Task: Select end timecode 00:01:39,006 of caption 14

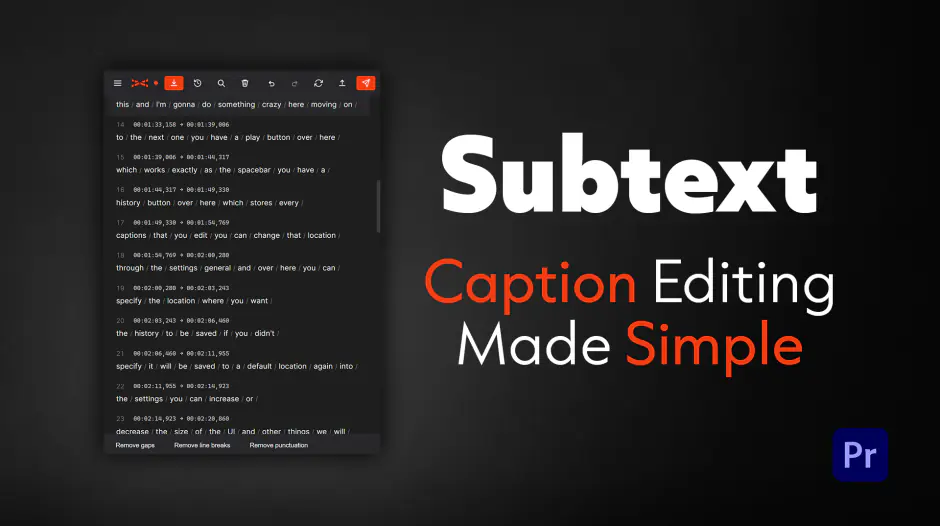Action: [207, 125]
